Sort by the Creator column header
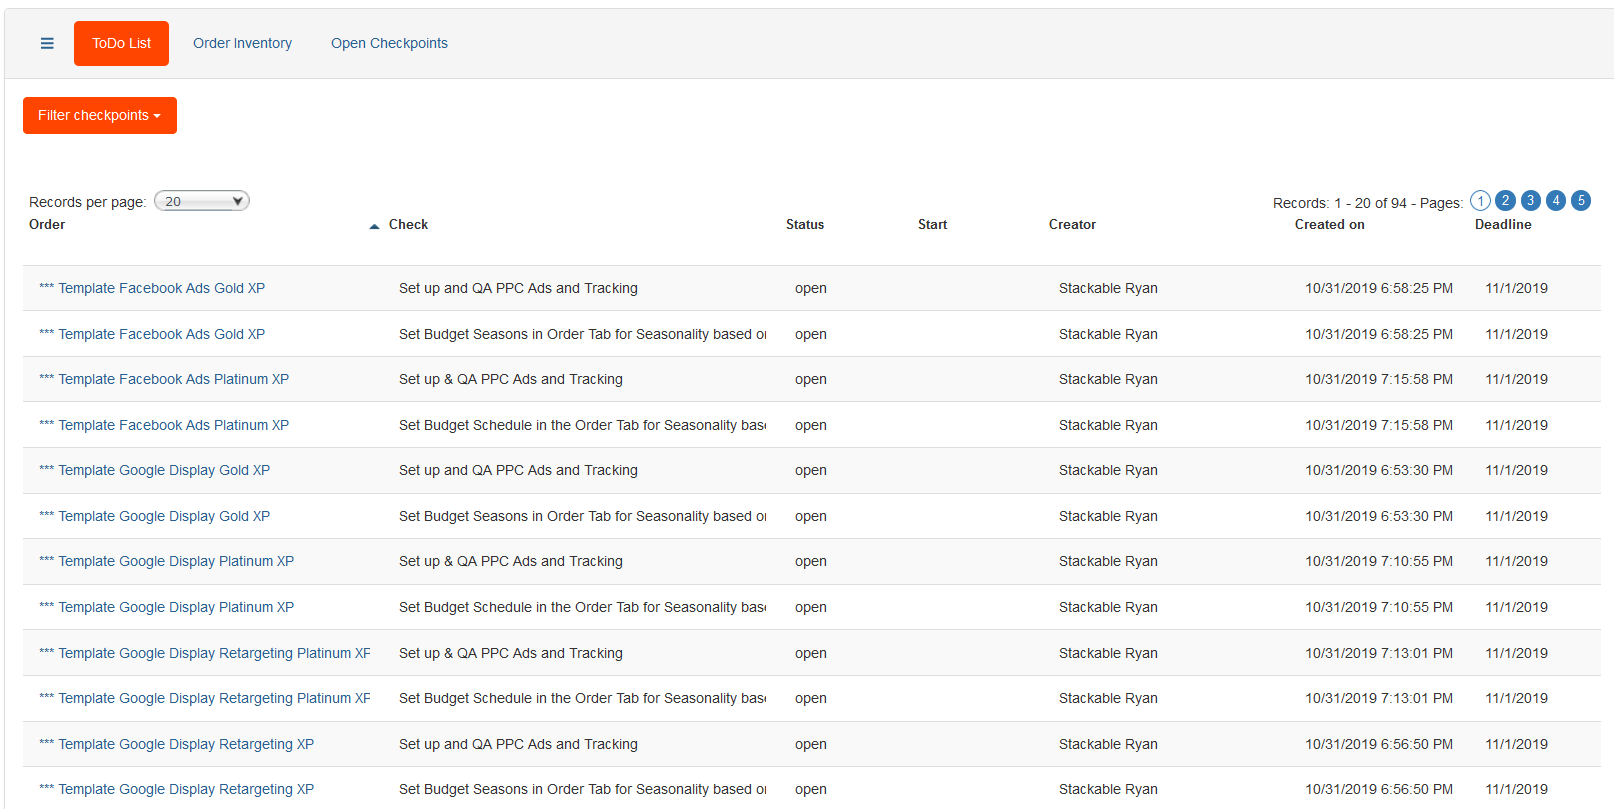 [1072, 224]
